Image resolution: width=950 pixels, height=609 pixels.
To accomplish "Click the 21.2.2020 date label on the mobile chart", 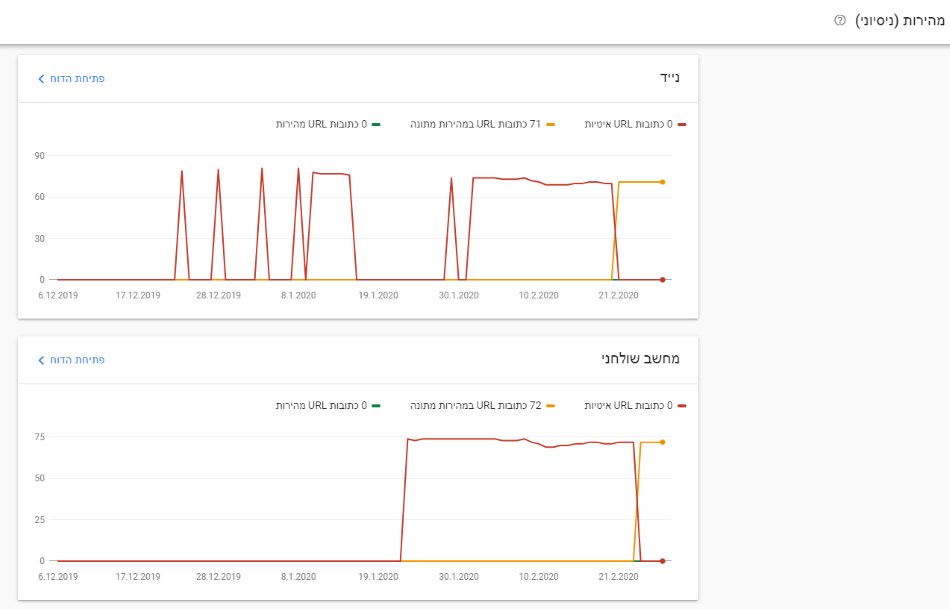I will [x=619, y=296].
